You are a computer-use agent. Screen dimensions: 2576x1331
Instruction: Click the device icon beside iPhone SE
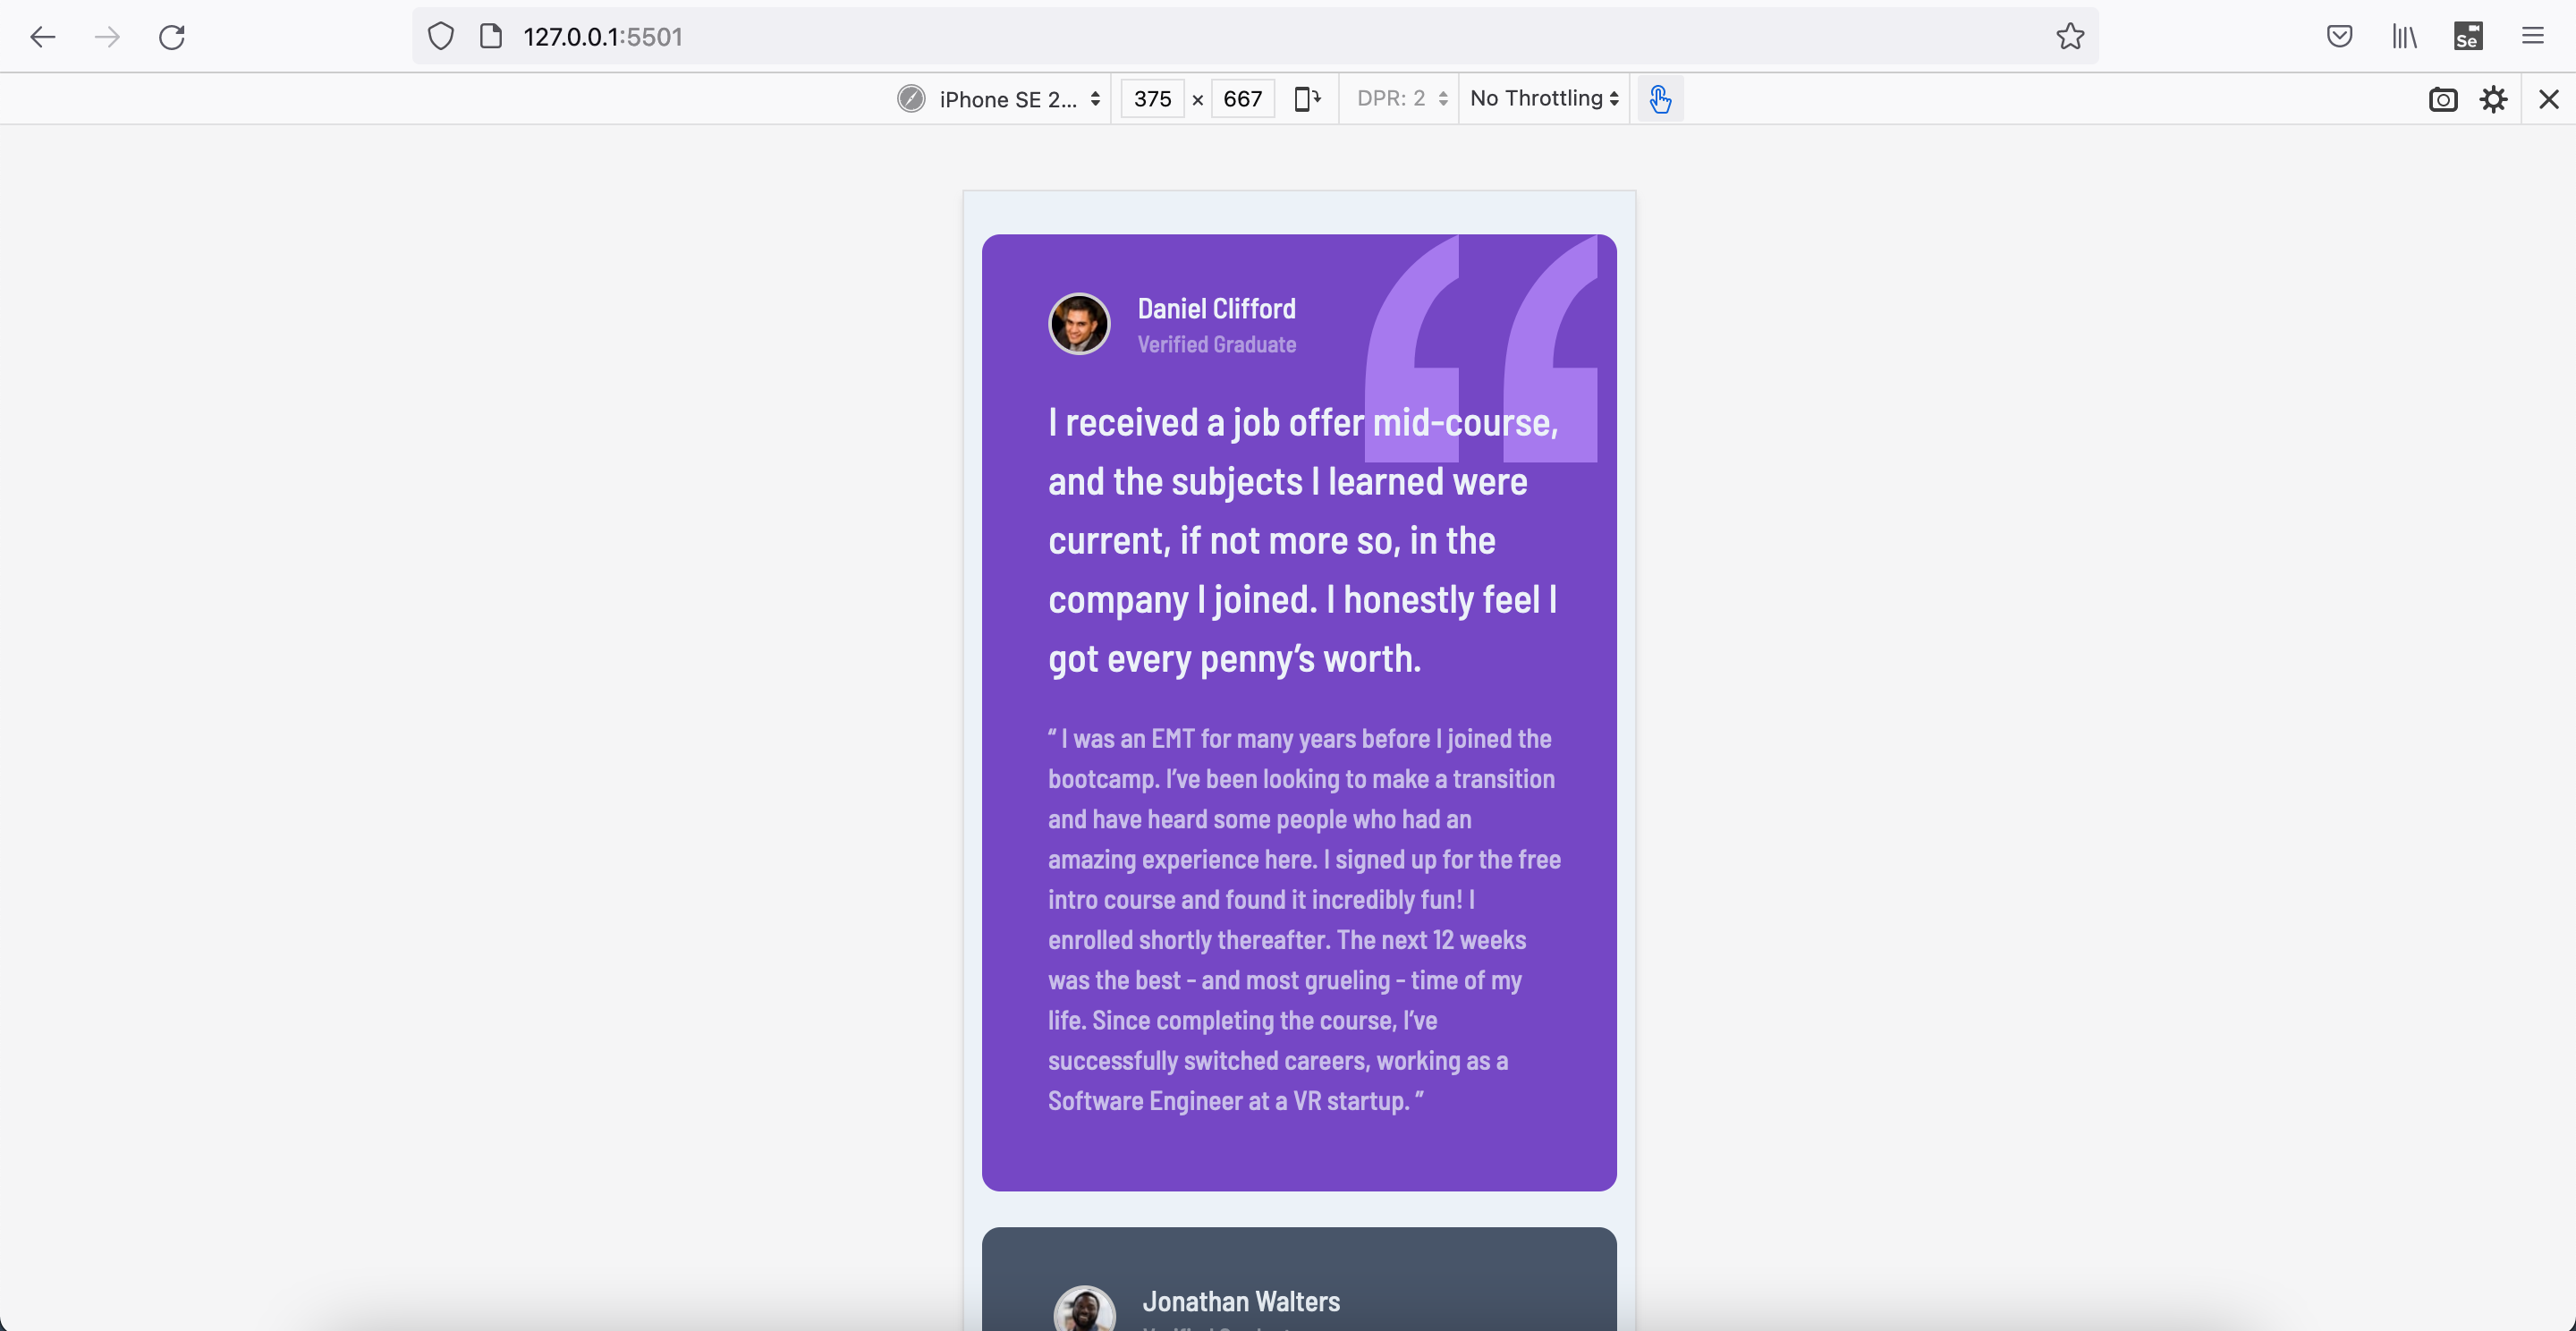pos(911,99)
